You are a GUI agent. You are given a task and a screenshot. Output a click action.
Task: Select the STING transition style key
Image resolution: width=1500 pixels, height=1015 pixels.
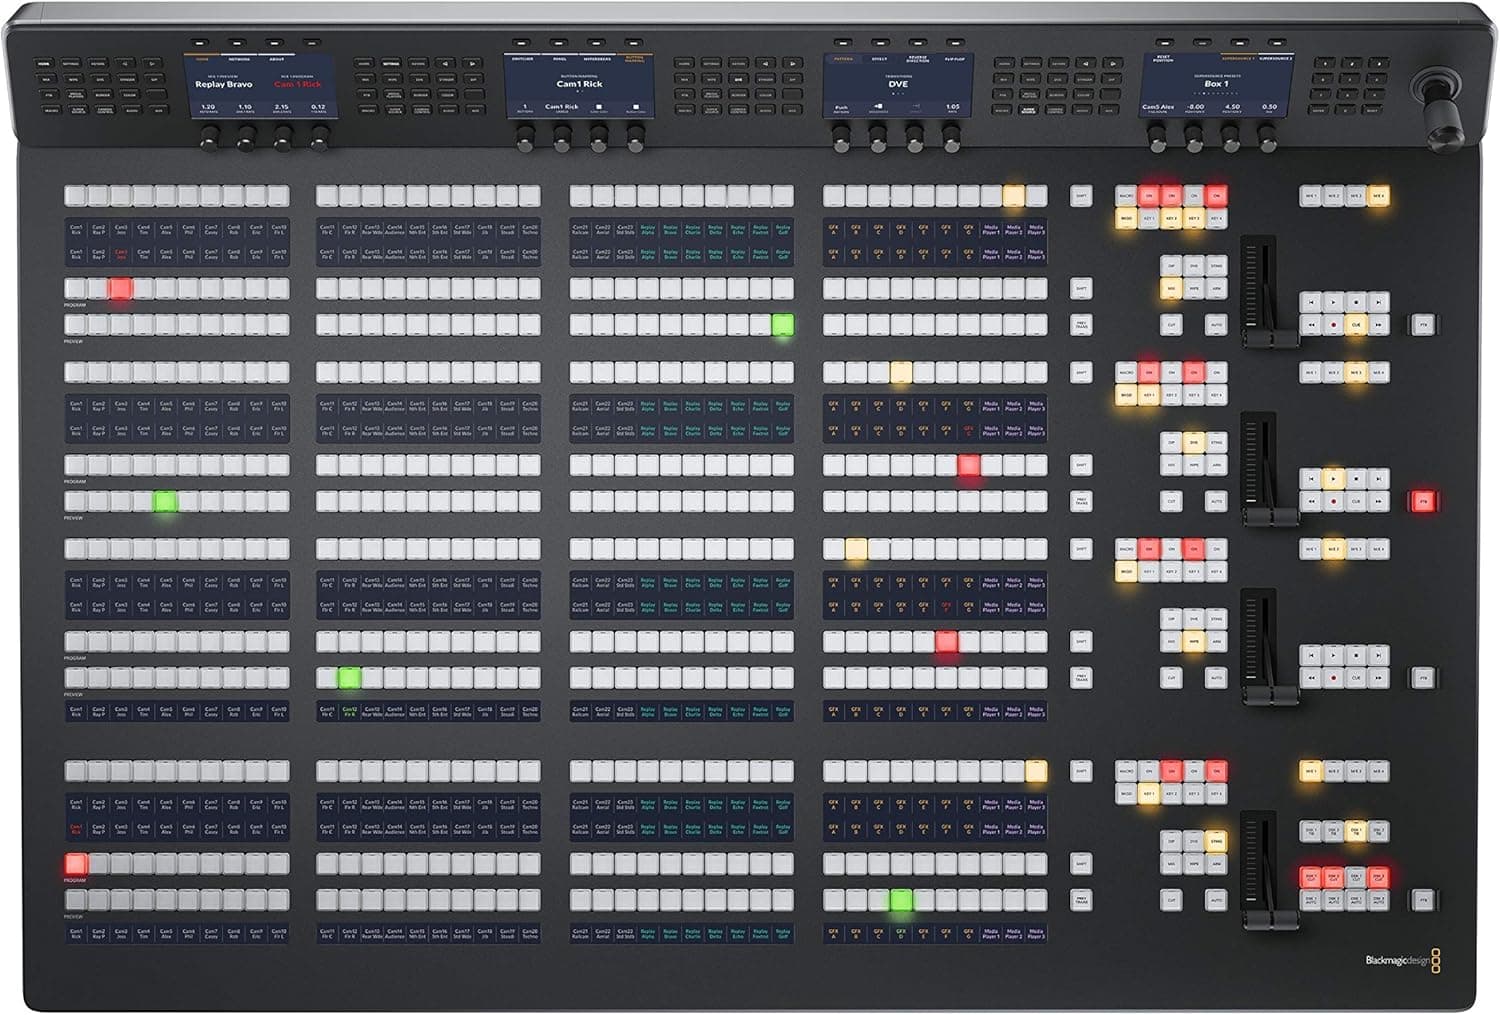(1217, 265)
